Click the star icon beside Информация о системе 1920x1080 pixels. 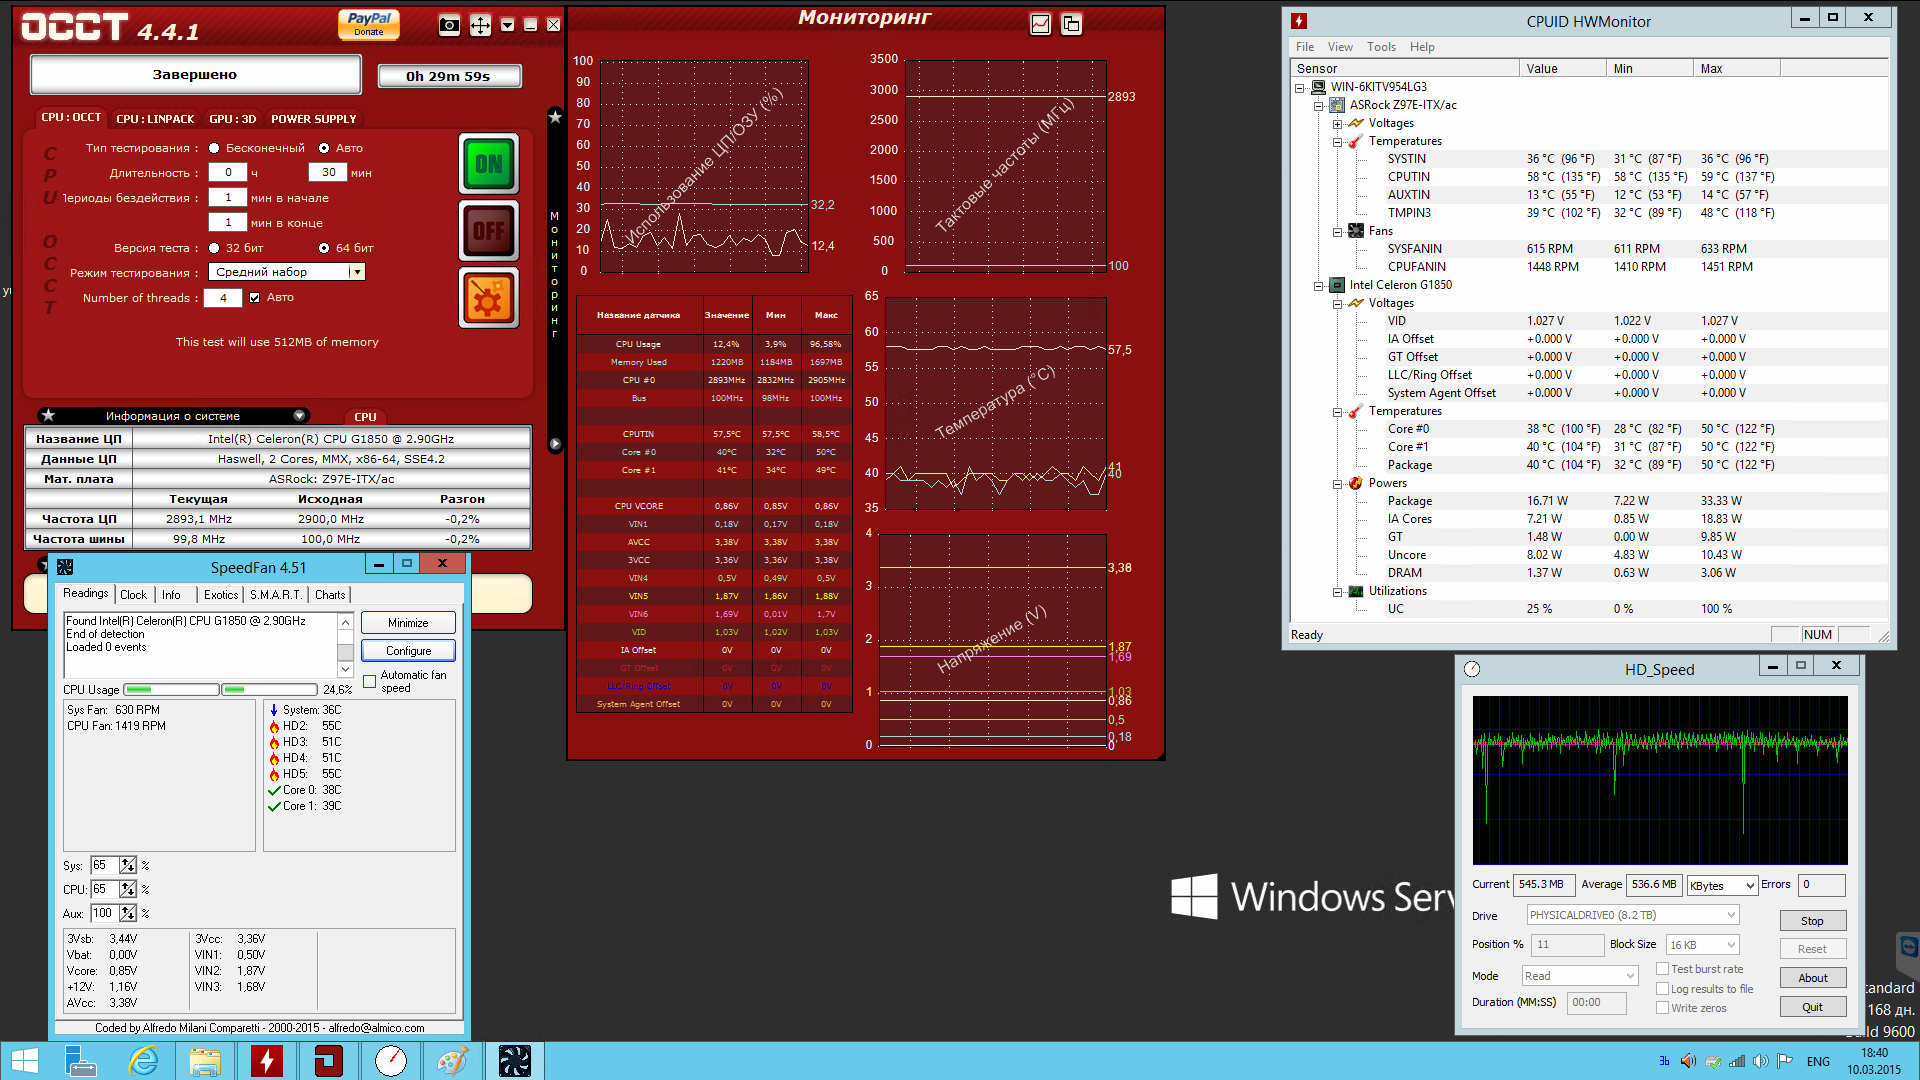coord(48,415)
